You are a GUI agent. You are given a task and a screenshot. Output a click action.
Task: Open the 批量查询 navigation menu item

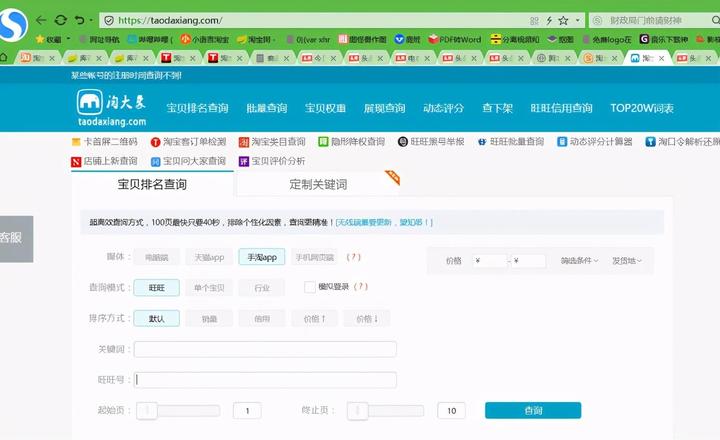point(267,108)
